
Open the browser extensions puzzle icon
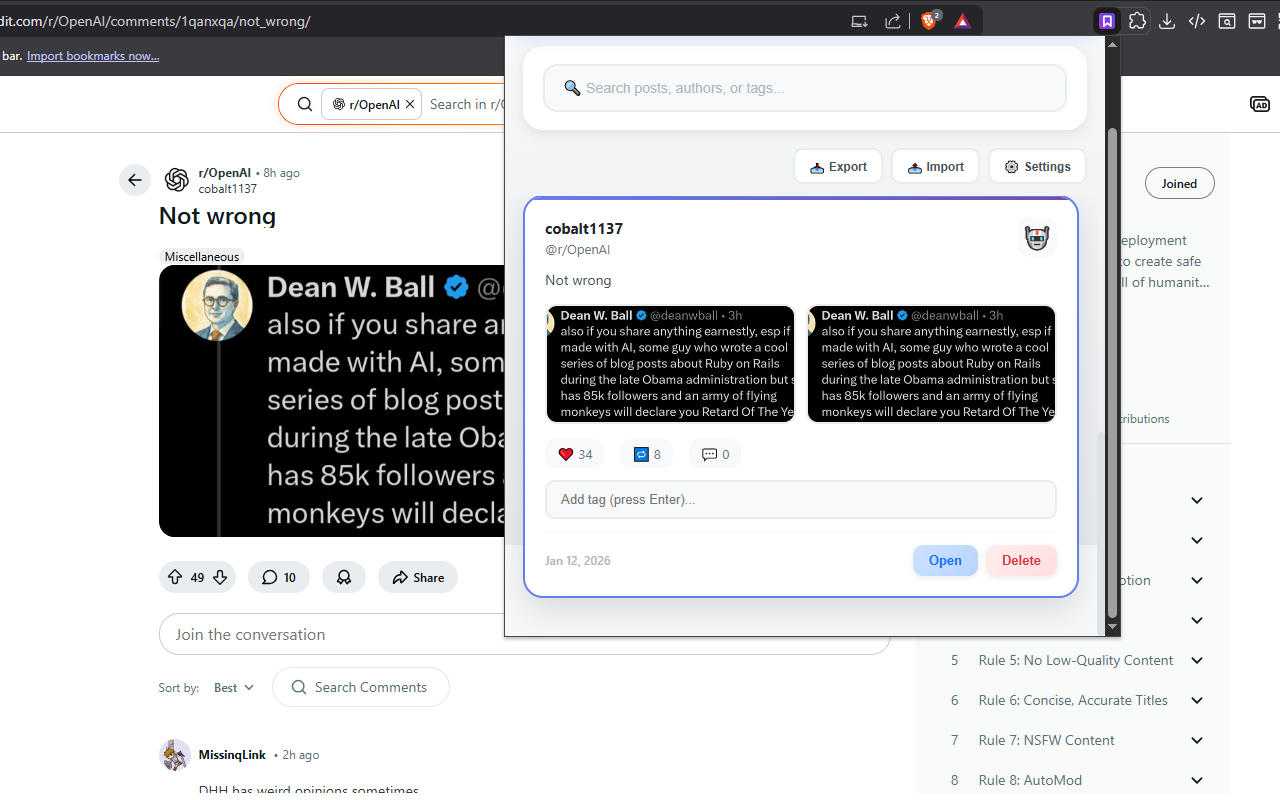pos(1137,21)
